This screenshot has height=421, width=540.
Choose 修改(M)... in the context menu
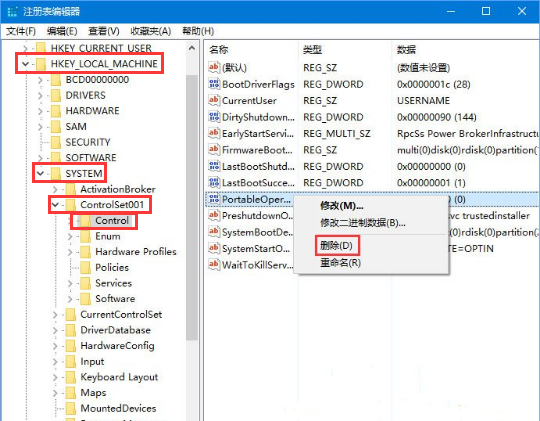click(x=342, y=206)
